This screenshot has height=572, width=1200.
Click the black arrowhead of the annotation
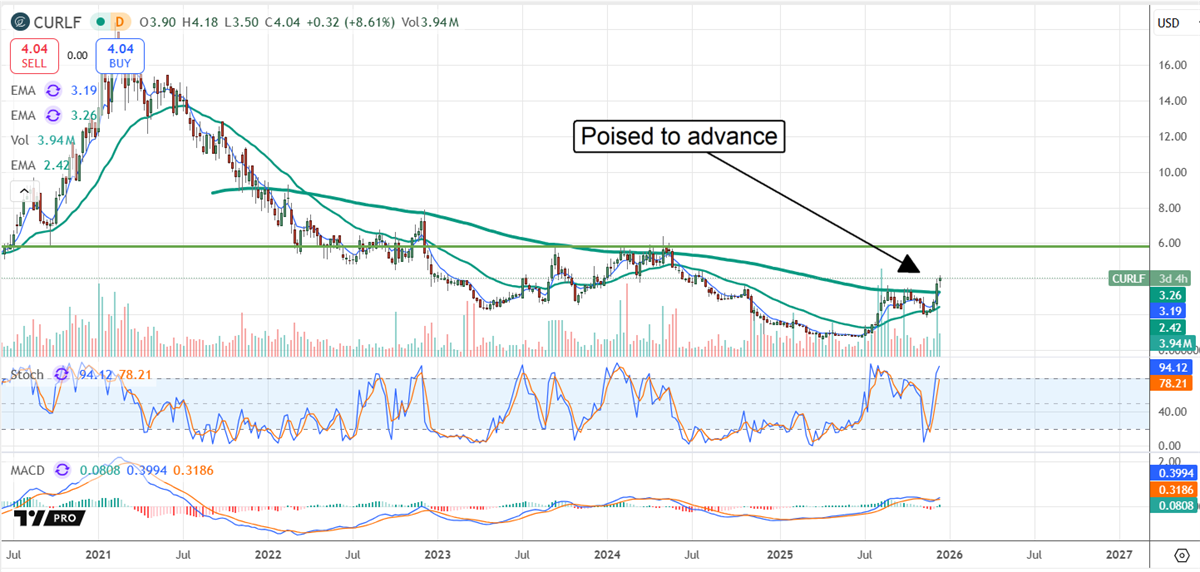[908, 264]
